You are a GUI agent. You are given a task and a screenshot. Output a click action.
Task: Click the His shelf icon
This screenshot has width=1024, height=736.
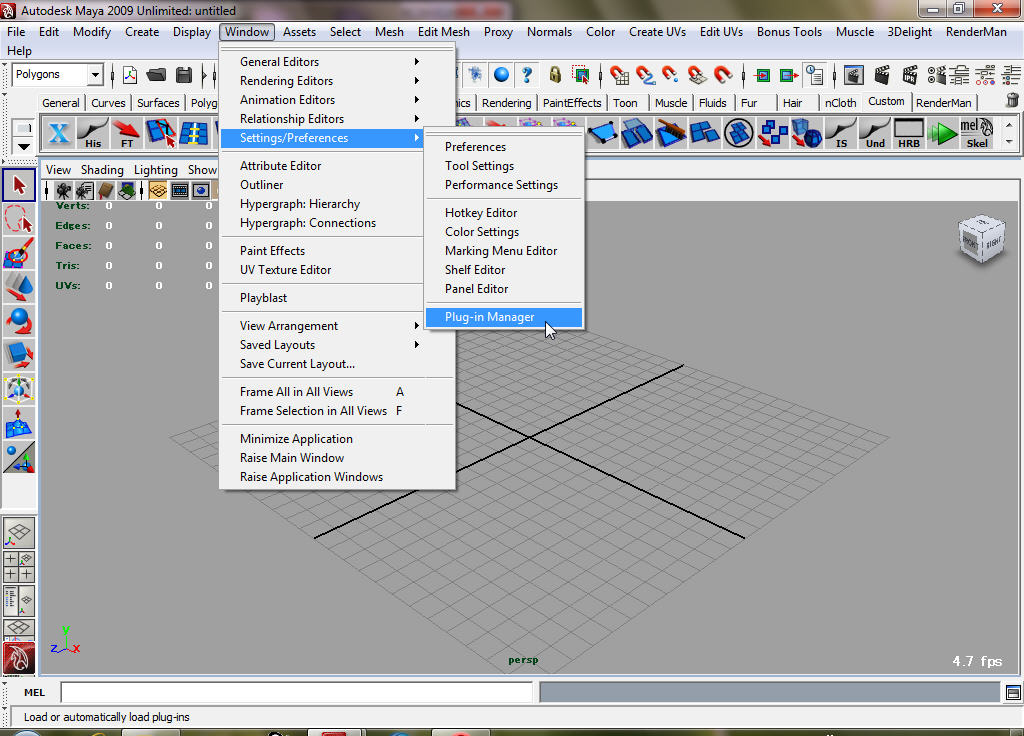[x=93, y=133]
